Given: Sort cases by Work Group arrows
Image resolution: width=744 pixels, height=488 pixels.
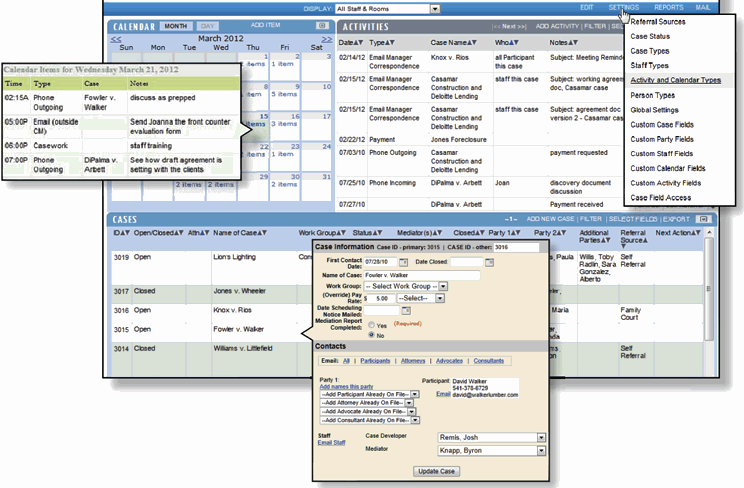Looking at the screenshot, I should pyautogui.click(x=341, y=233).
